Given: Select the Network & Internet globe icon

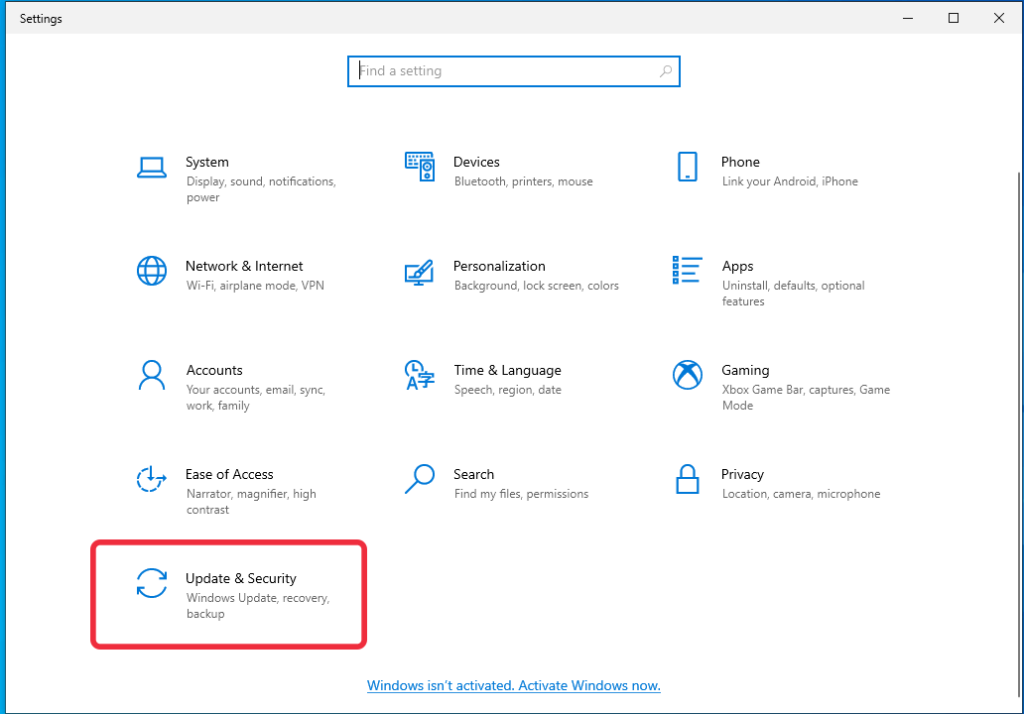Looking at the screenshot, I should 151,271.
